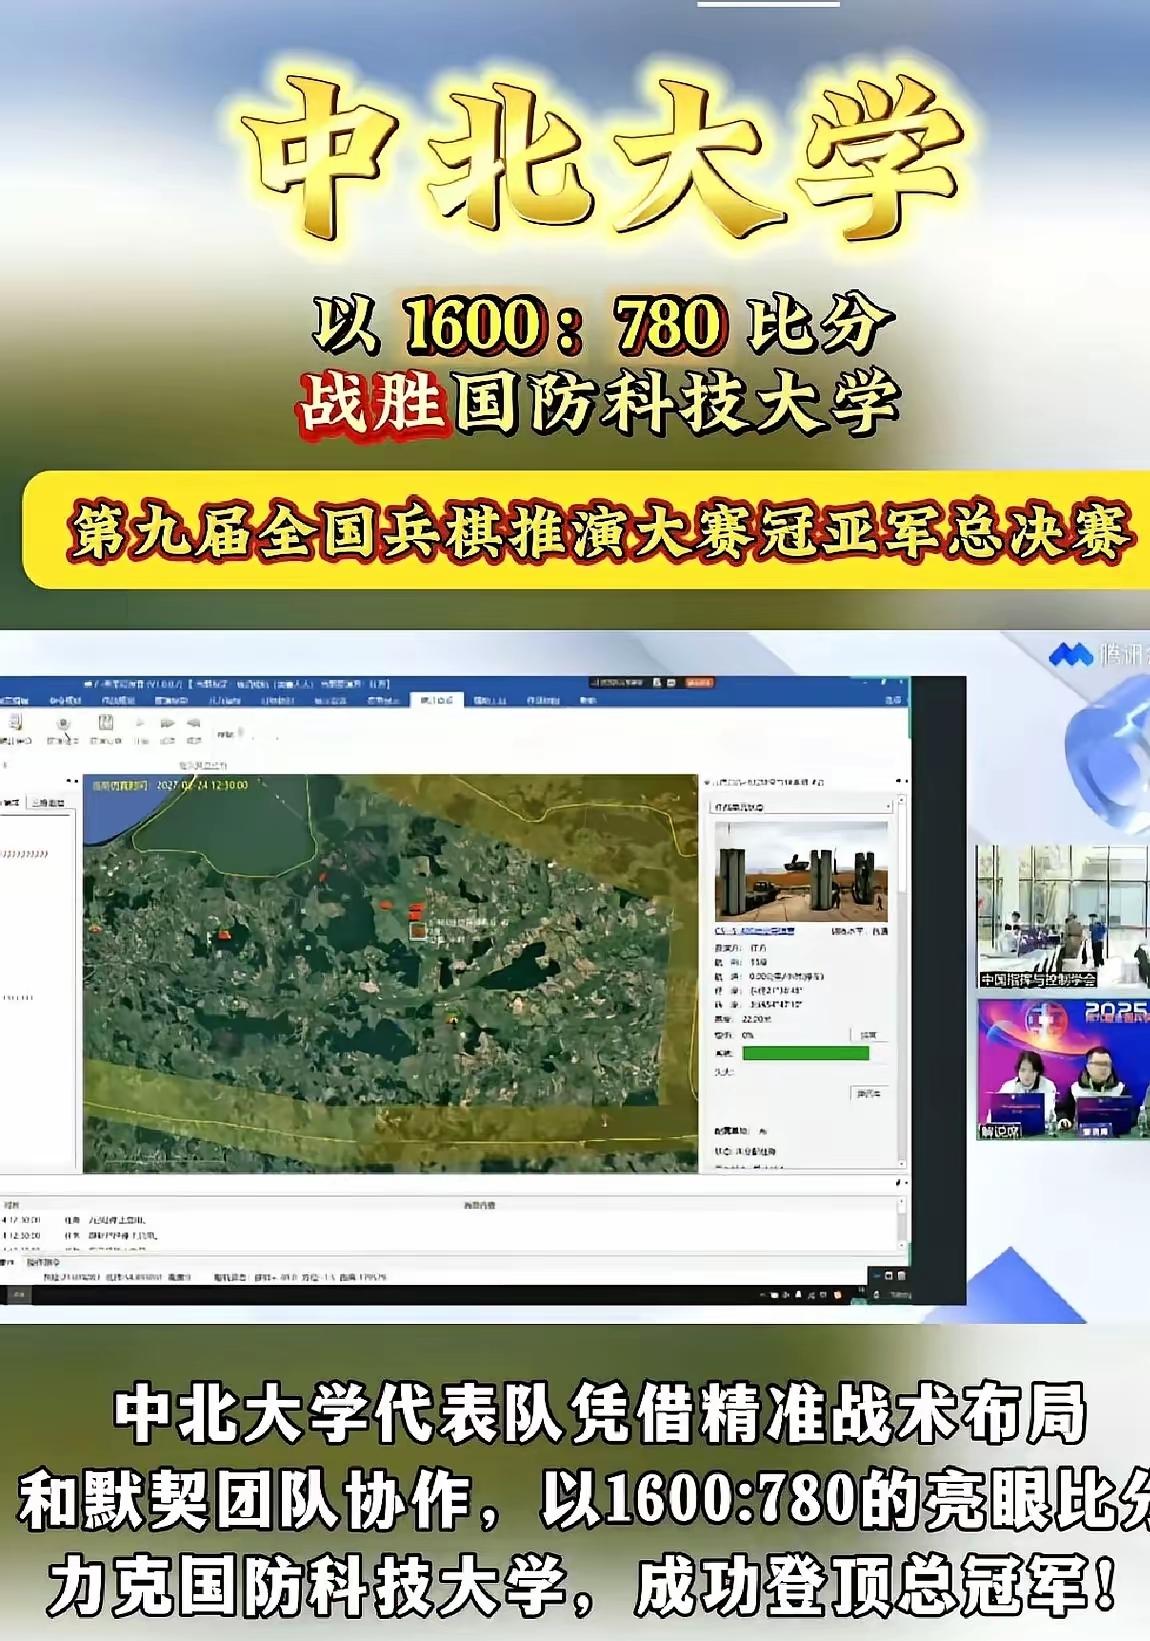The height and width of the screenshot is (1641, 1150).
Task: Click the unit info panel vertical scrollbar
Action: 901,980
